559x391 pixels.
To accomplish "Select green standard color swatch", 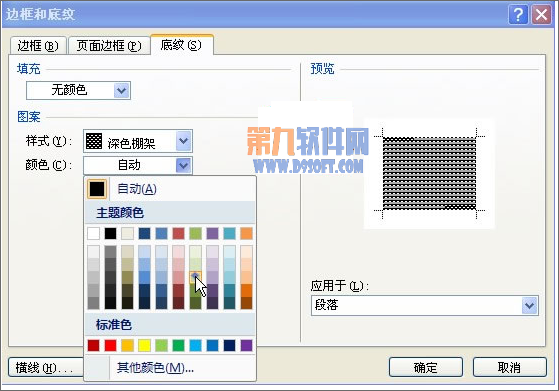I will (179, 345).
